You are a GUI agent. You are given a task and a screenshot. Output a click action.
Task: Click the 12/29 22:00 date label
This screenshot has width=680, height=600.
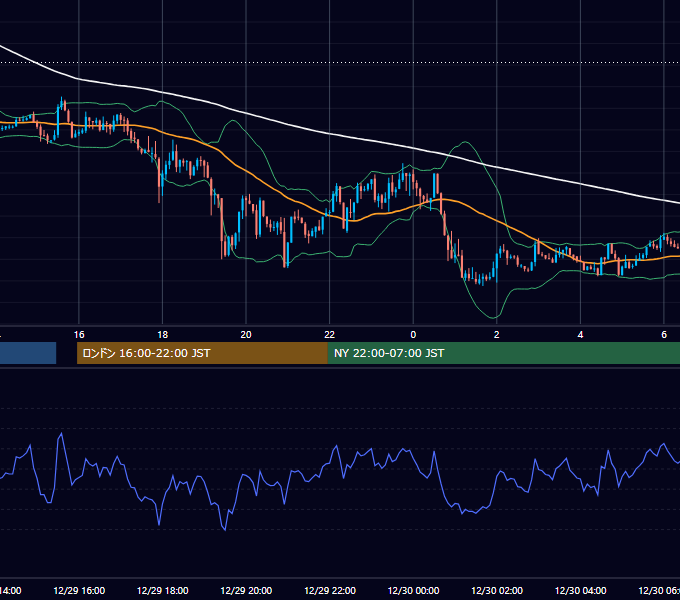click(x=330, y=590)
